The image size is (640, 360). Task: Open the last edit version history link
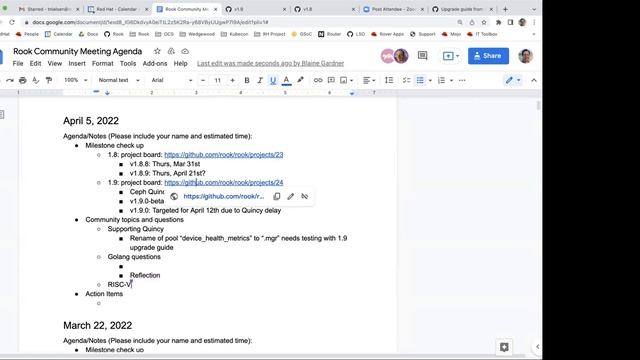270,63
